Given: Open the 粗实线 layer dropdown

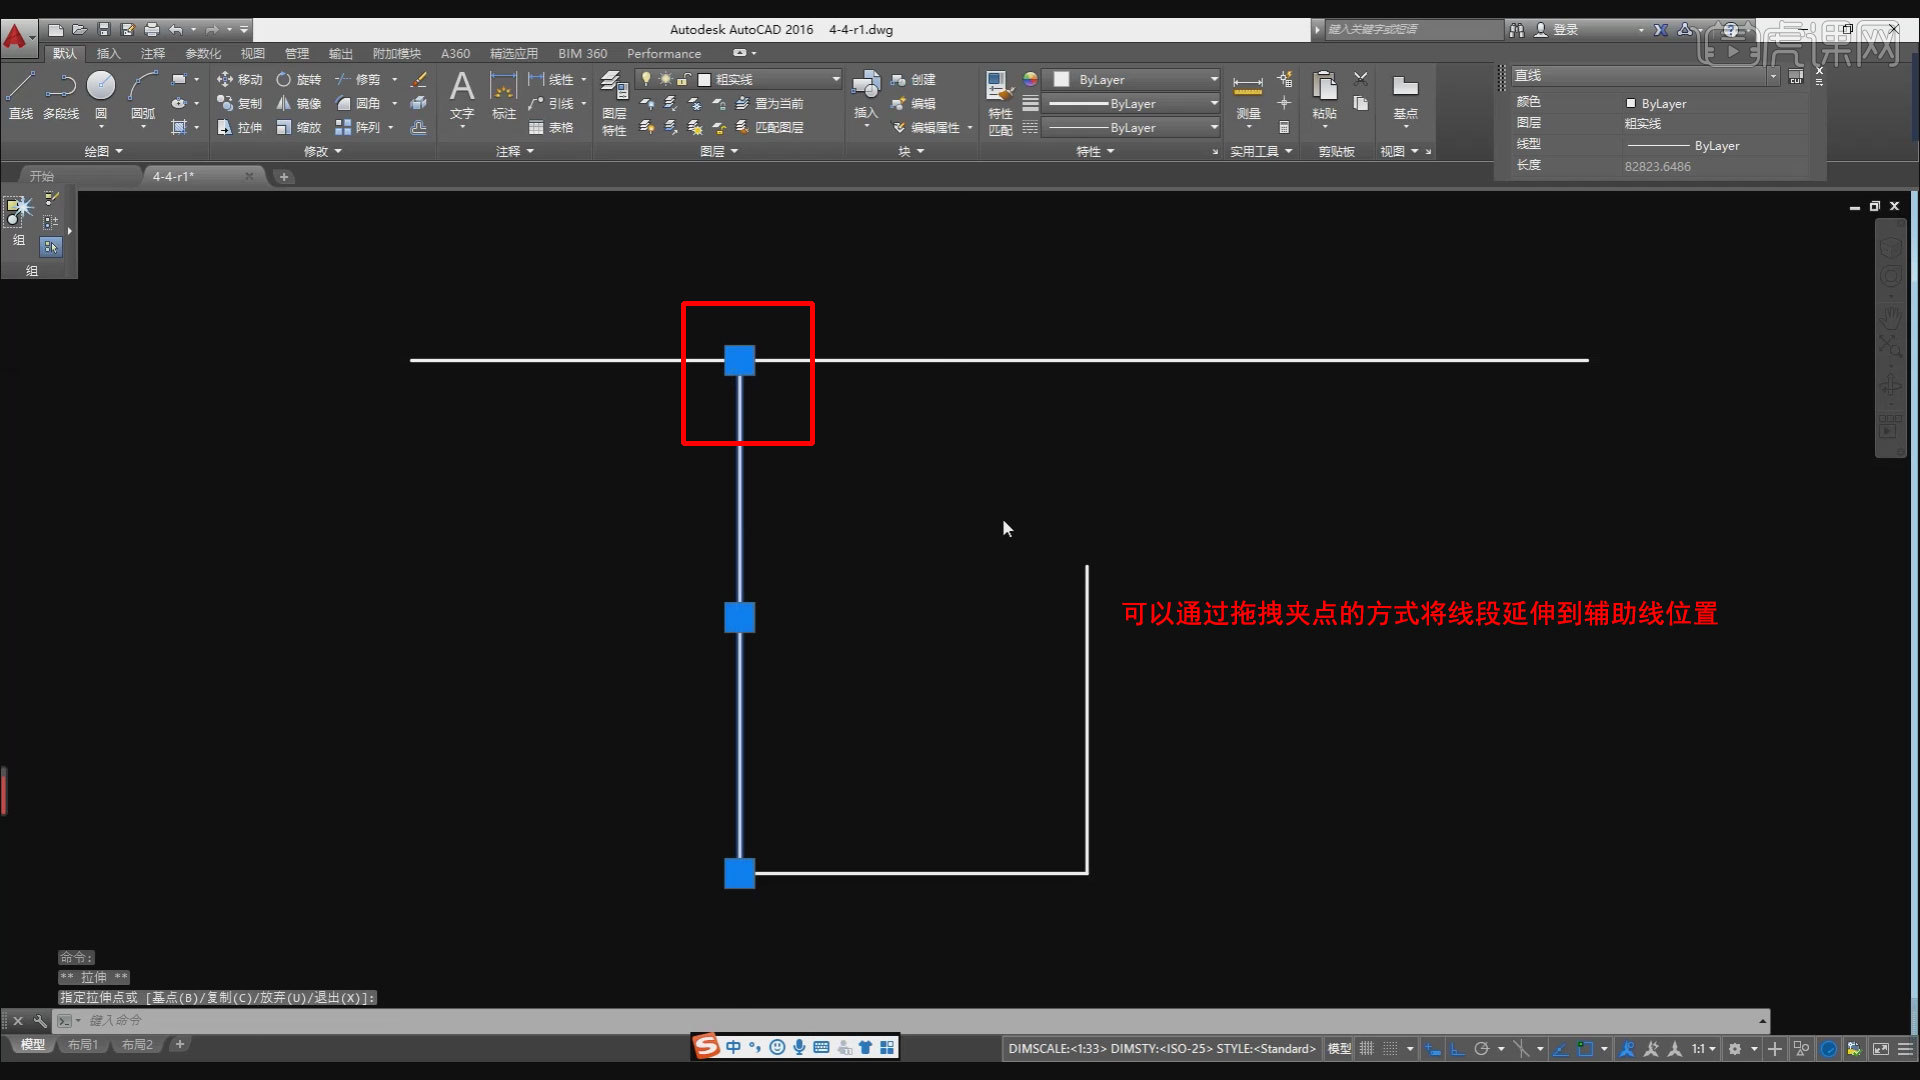Looking at the screenshot, I should [x=836, y=79].
